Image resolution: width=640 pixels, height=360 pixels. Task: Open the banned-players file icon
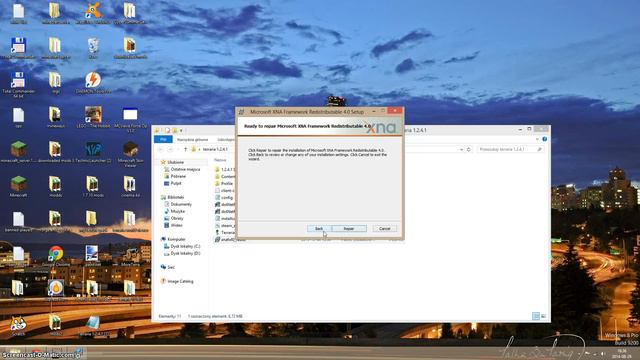tap(18, 222)
